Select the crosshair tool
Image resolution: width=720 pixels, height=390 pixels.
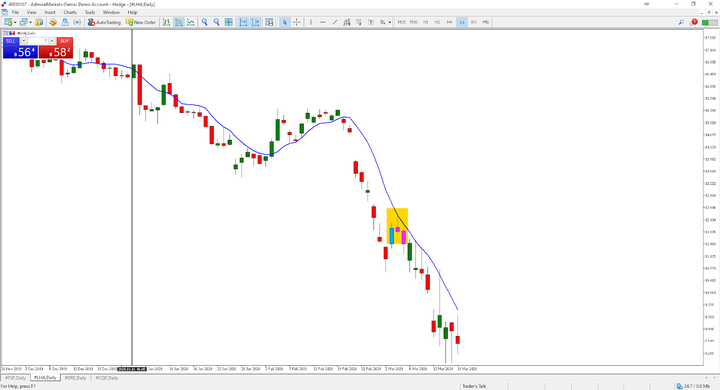[297, 22]
